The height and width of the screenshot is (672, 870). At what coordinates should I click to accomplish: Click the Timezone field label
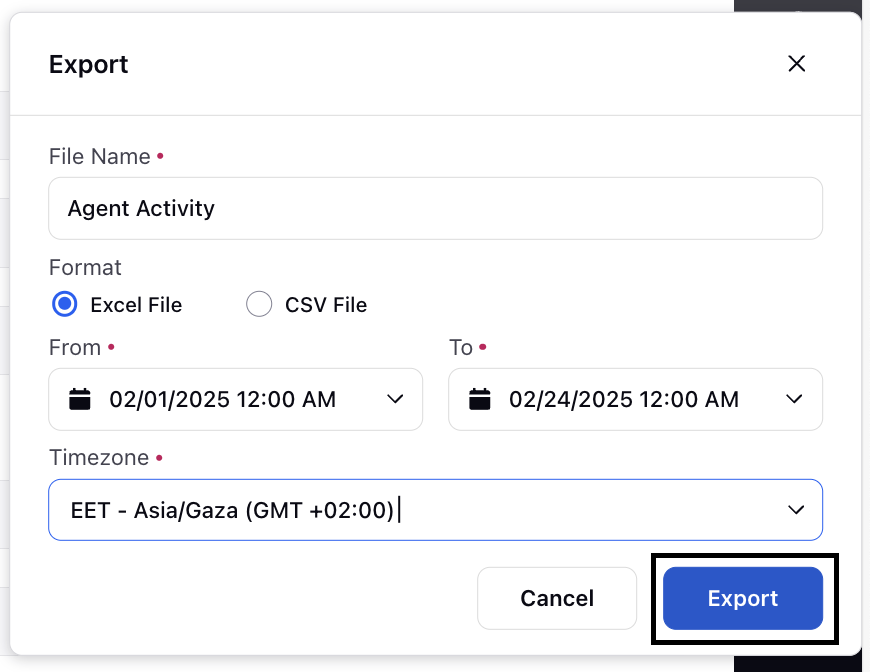(x=99, y=458)
